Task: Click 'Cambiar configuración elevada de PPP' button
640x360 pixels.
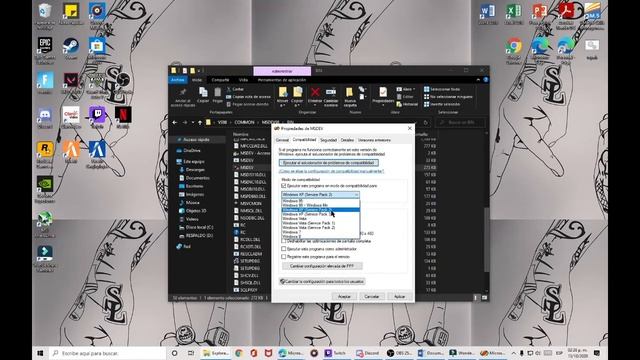Action: point(322,266)
